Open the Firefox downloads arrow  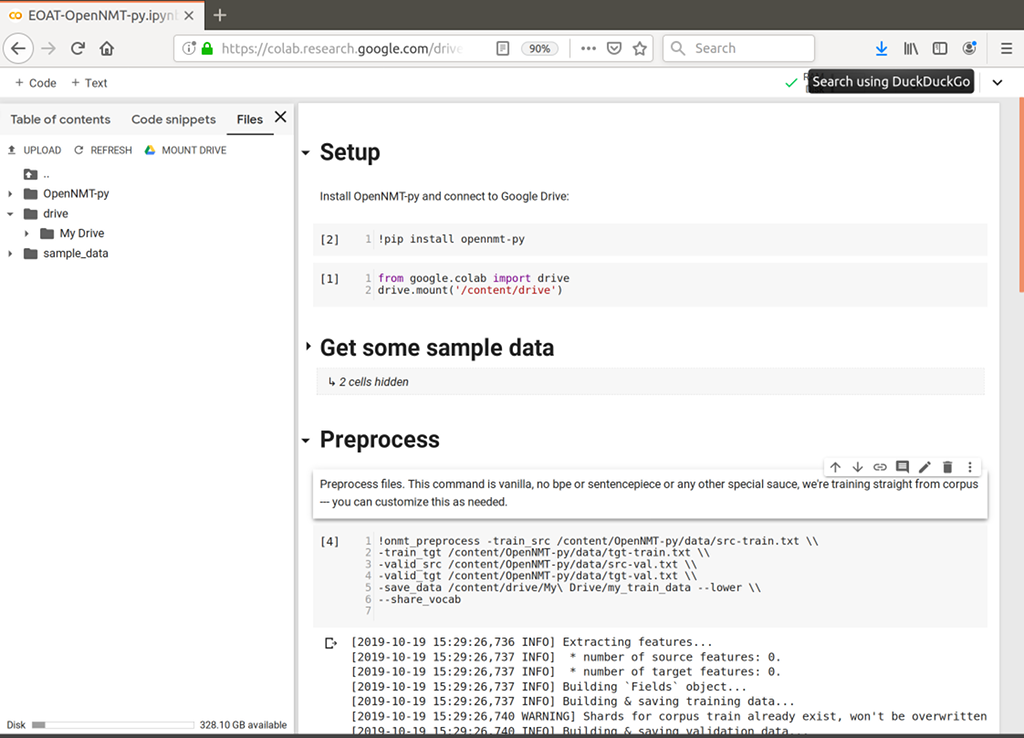tap(882, 48)
